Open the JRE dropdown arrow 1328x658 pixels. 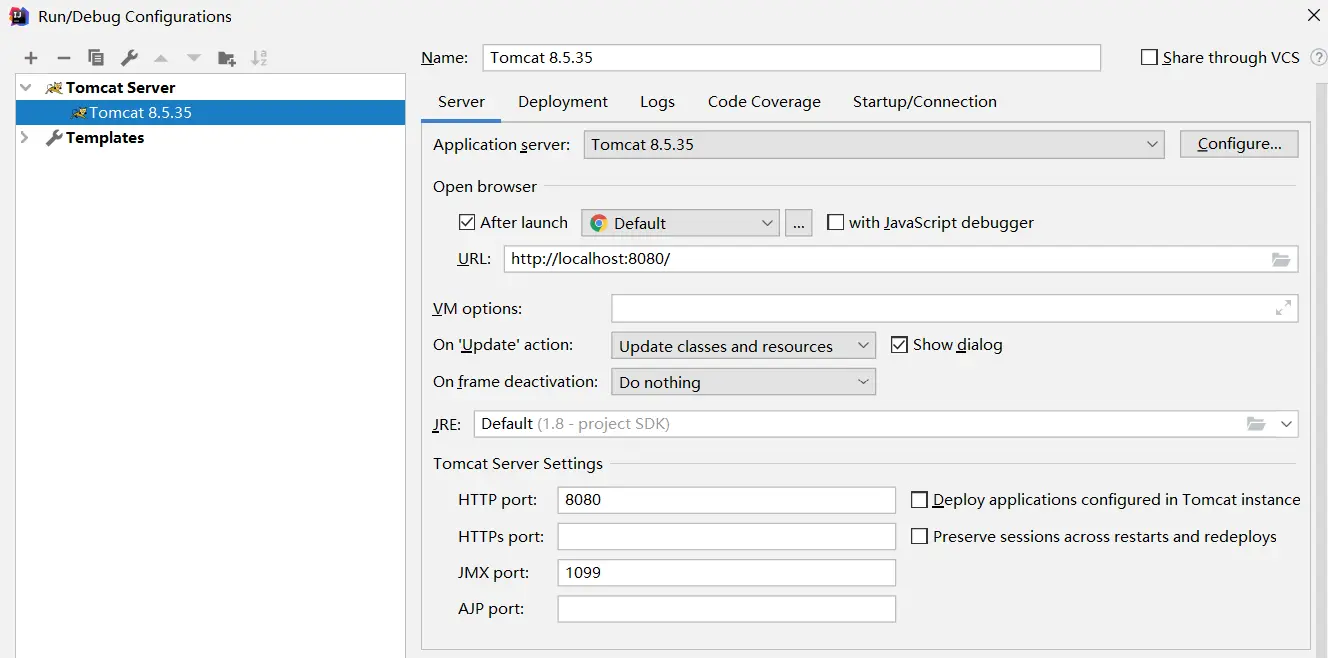pyautogui.click(x=1286, y=424)
